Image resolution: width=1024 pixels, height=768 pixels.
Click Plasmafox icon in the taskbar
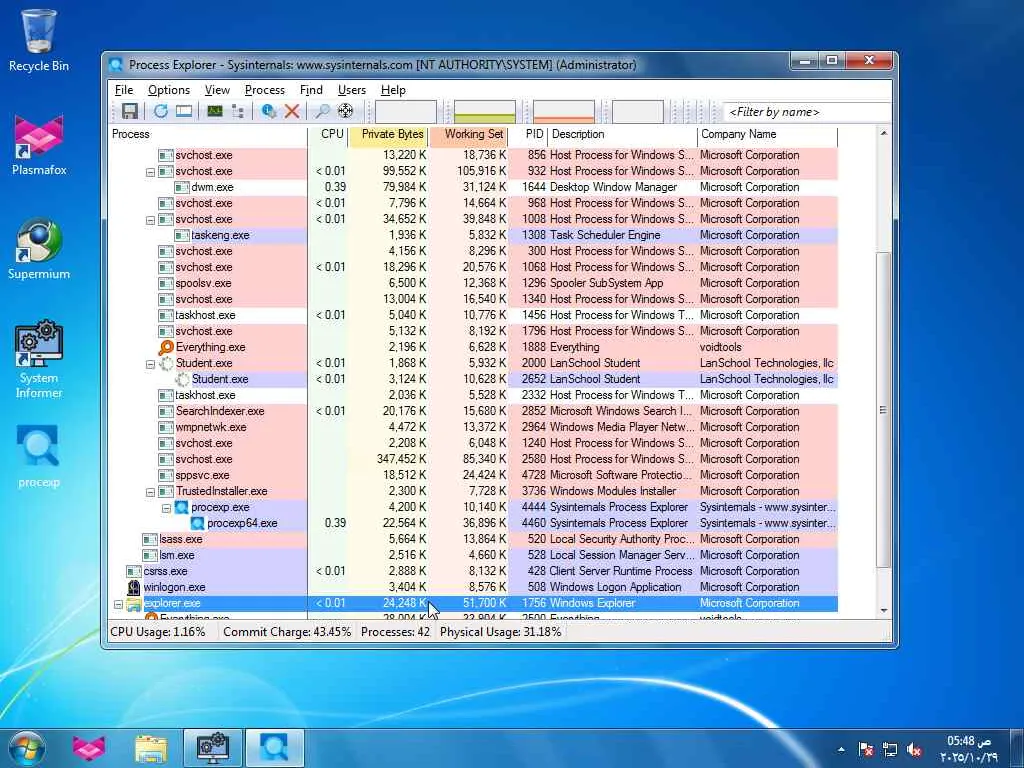[89, 748]
